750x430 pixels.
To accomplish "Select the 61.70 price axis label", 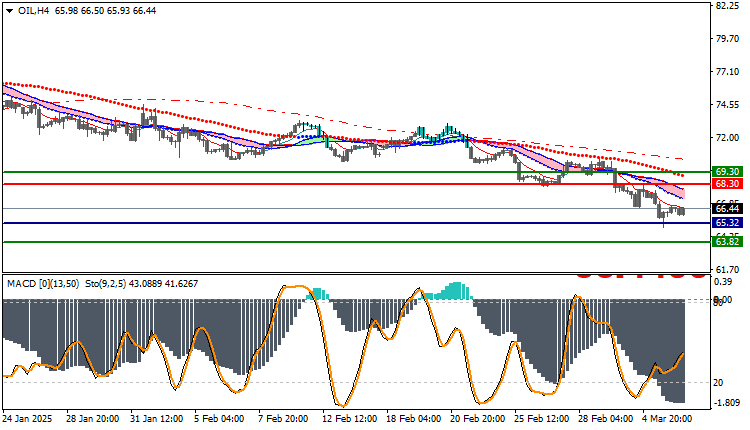I will [x=727, y=270].
